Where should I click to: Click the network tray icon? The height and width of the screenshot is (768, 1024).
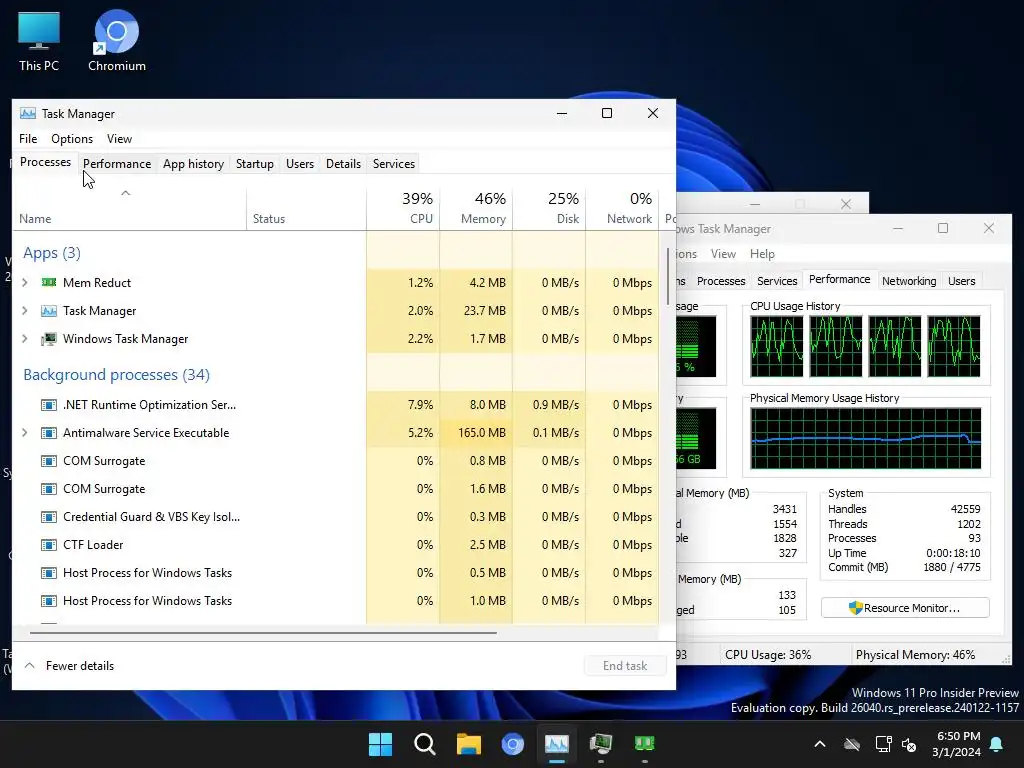(883, 744)
